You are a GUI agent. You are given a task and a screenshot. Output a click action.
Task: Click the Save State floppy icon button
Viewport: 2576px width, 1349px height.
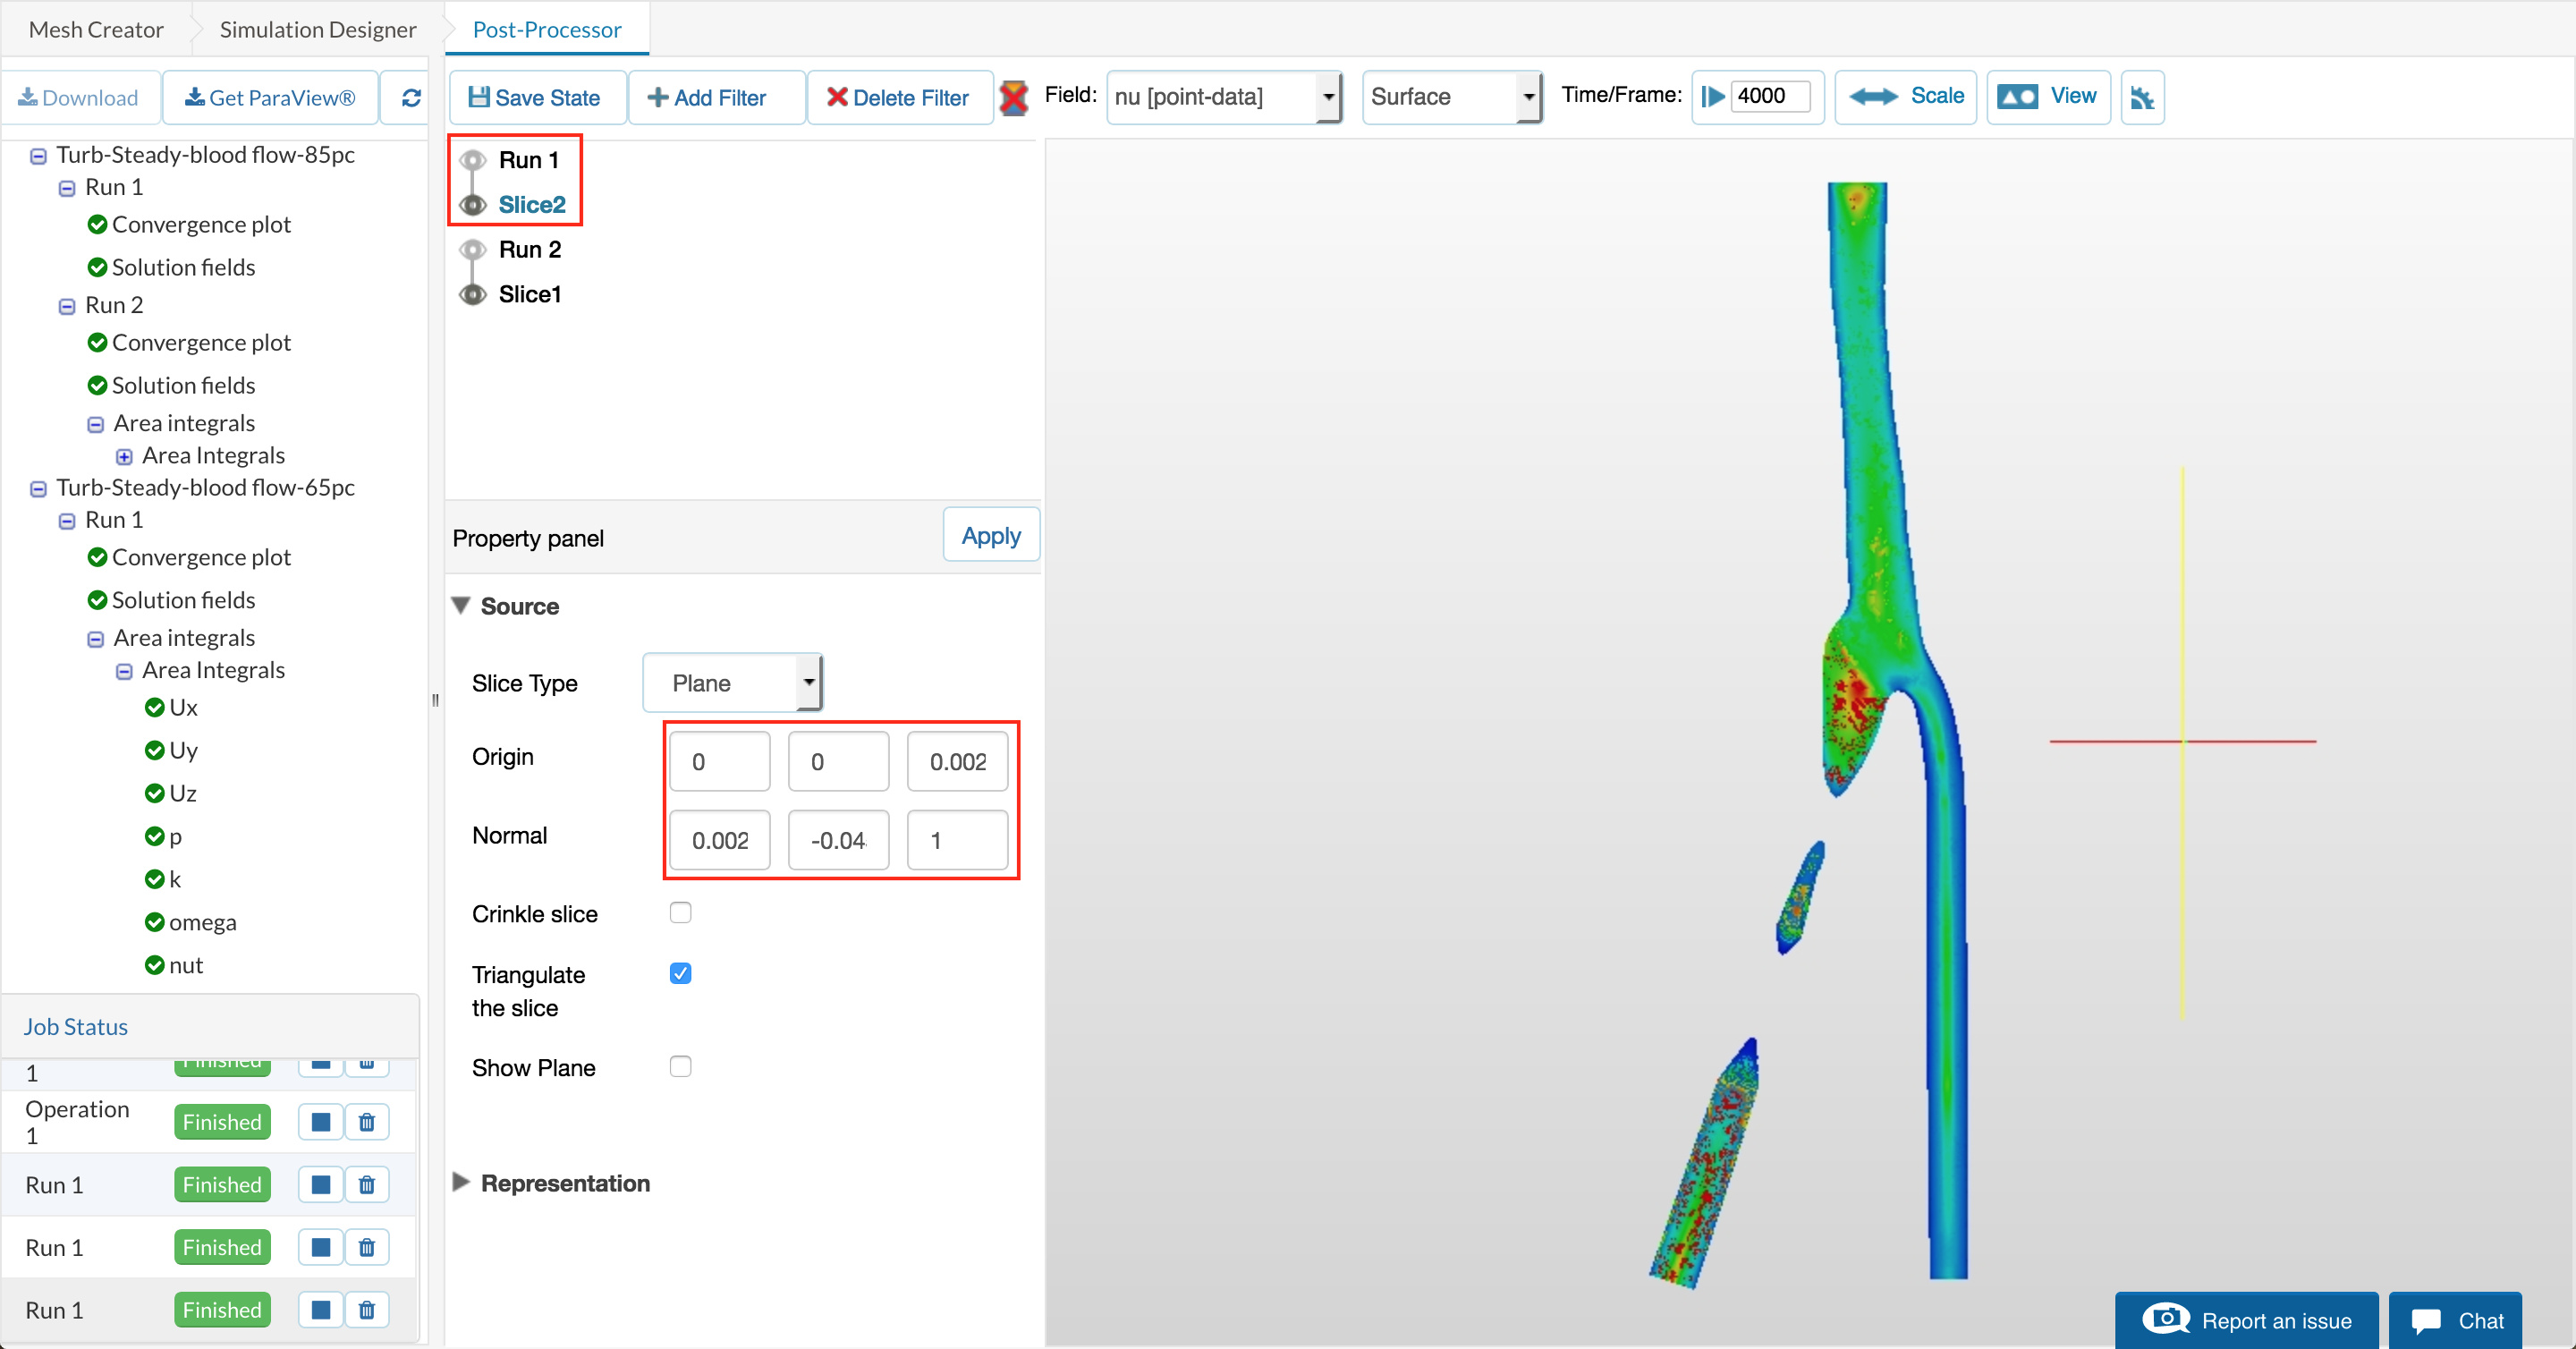click(535, 97)
